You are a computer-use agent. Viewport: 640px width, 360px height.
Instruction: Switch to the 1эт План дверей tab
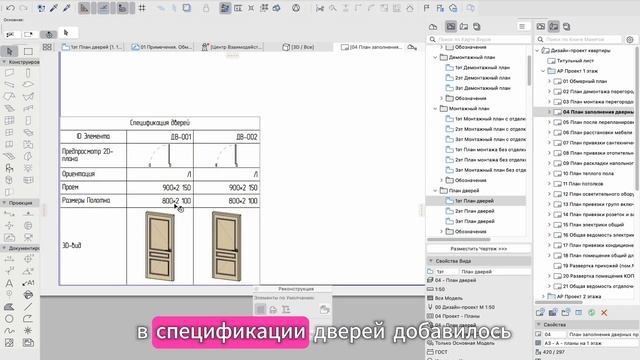coord(92,47)
